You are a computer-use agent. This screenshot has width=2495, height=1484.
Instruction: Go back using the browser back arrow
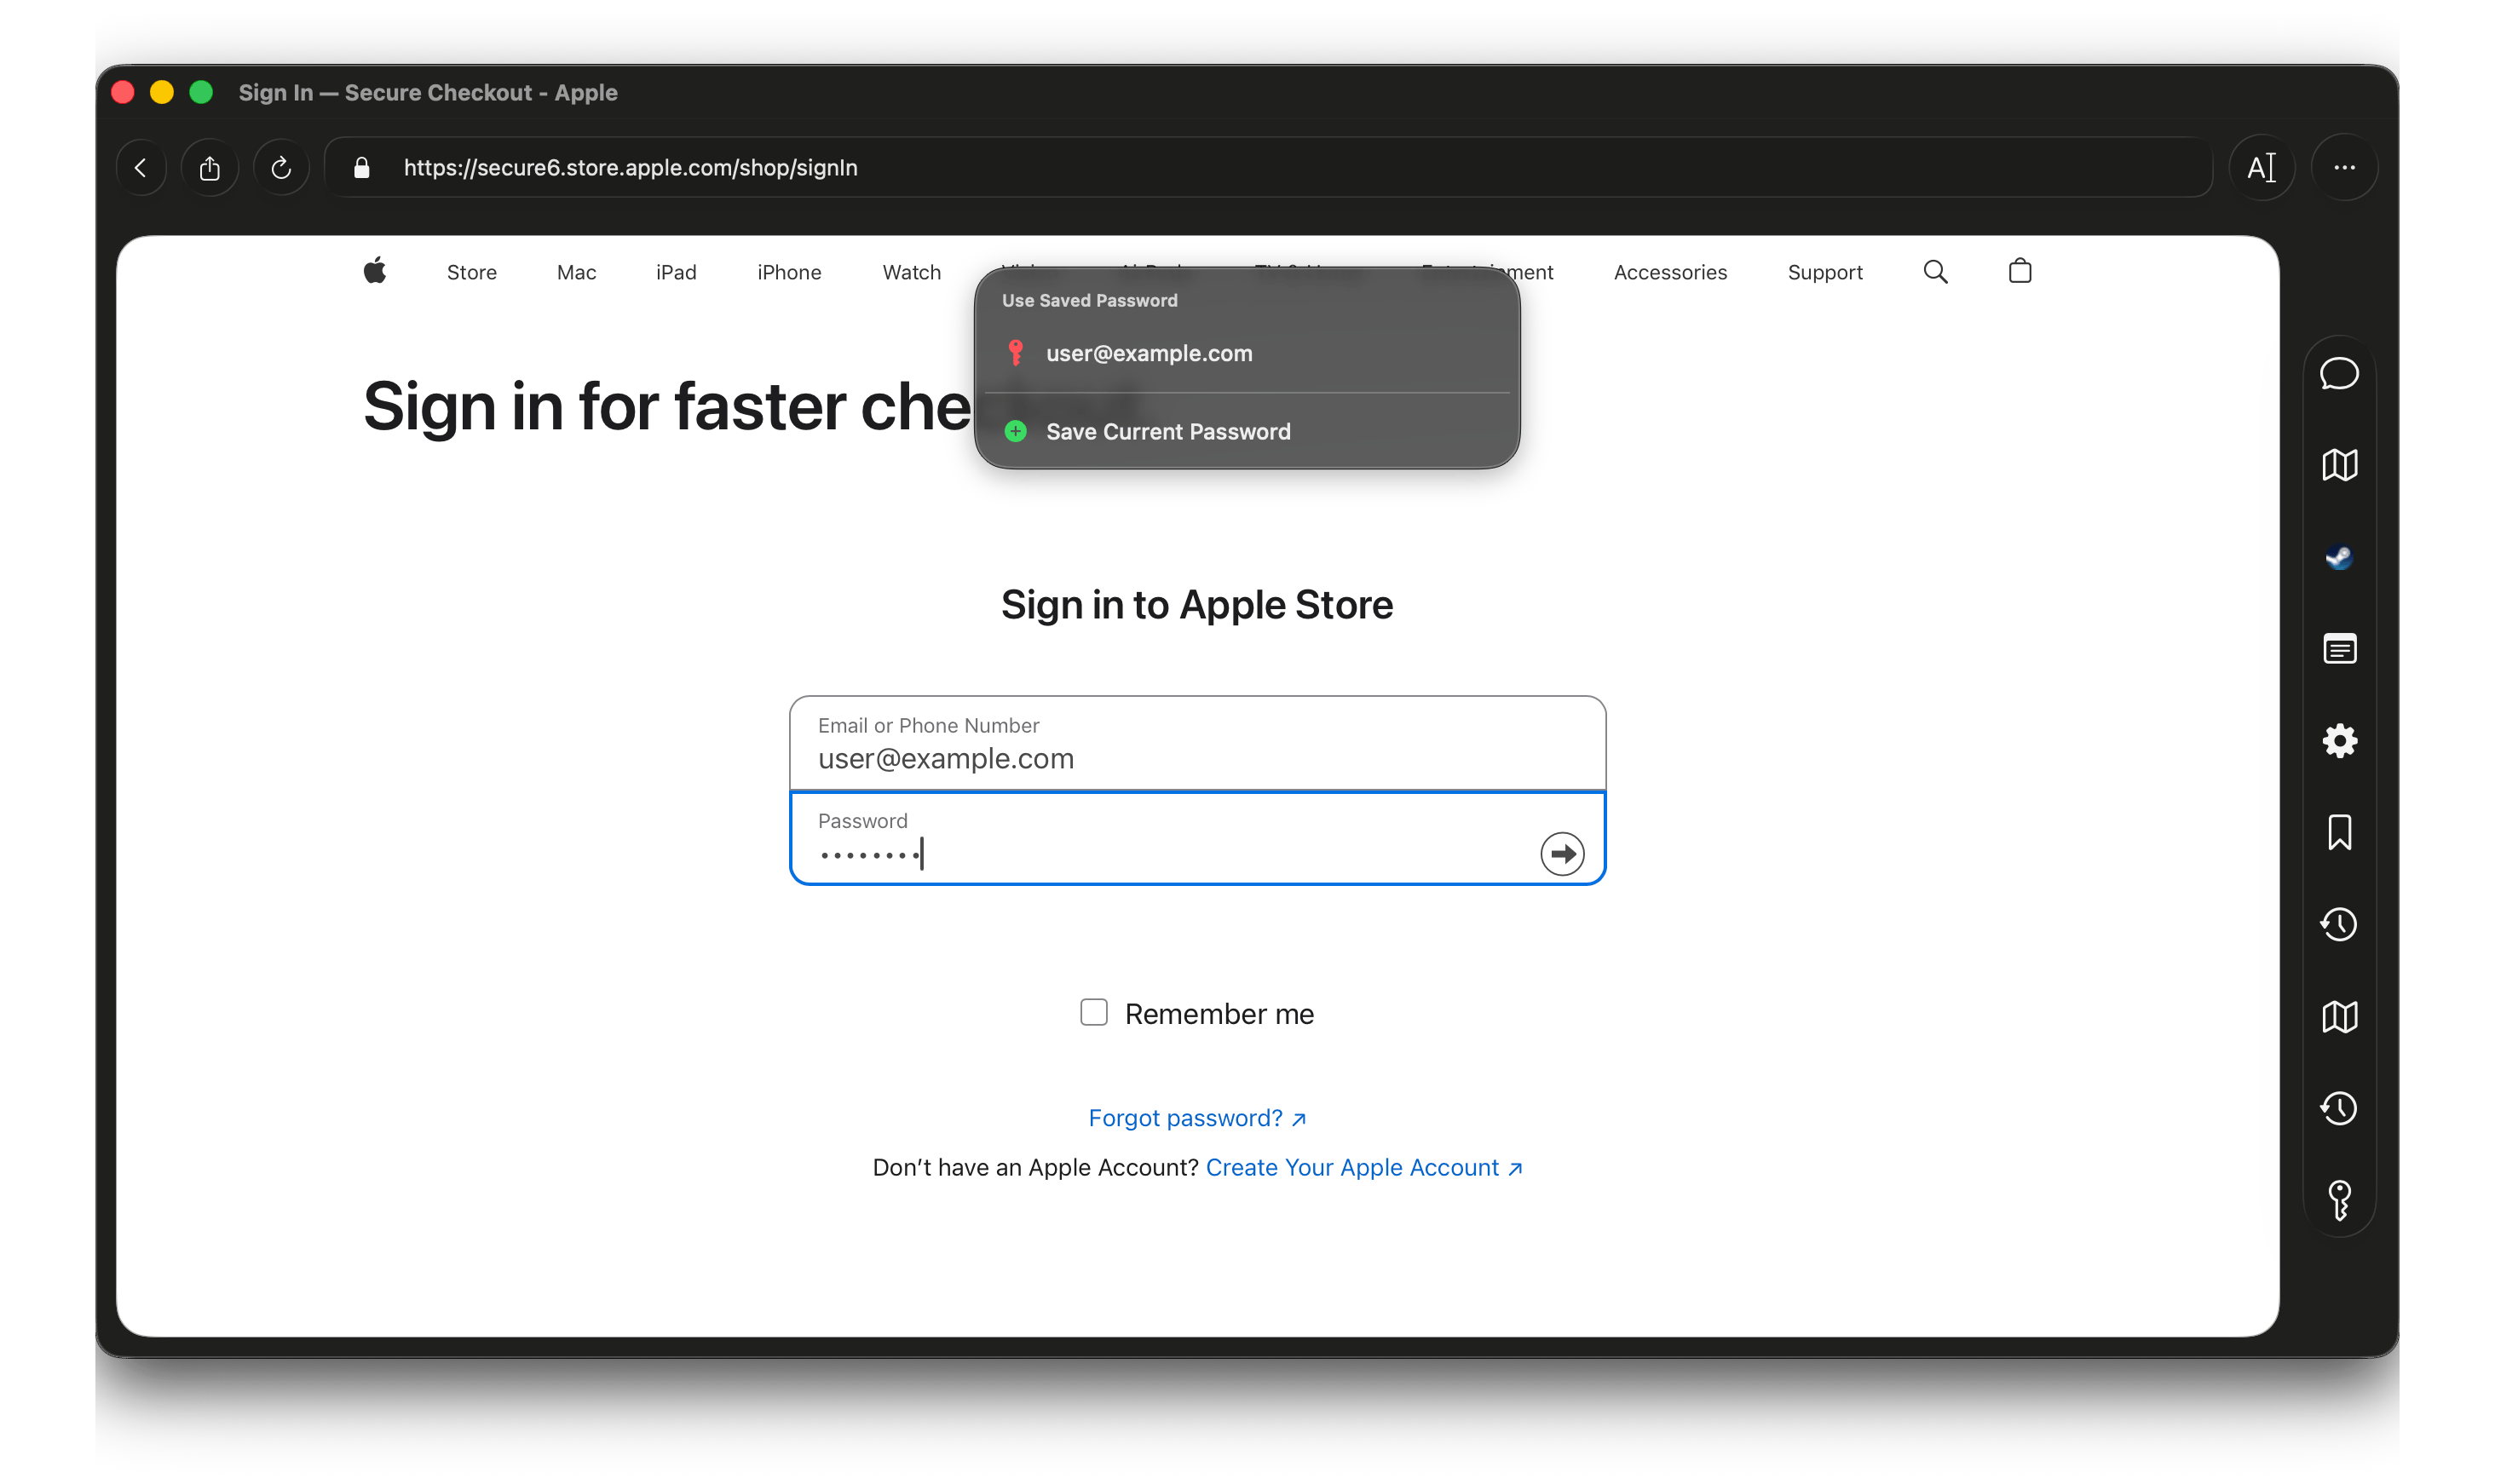pos(141,168)
